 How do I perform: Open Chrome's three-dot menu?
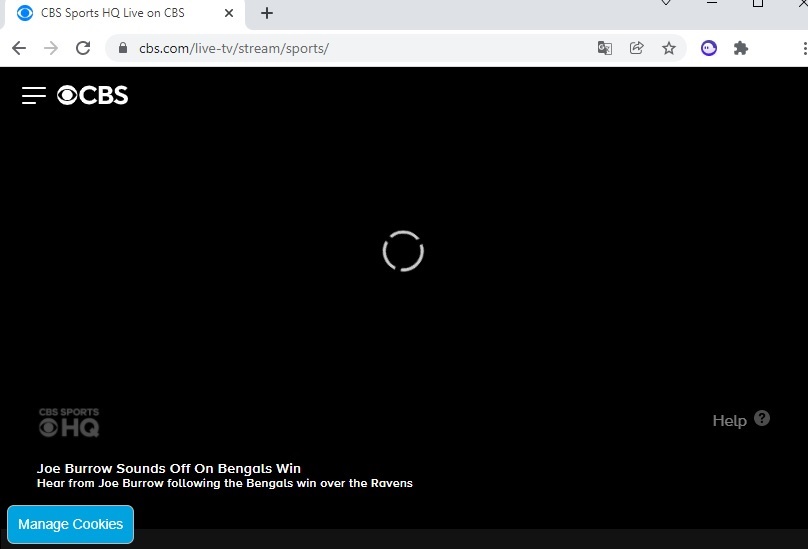click(x=804, y=48)
